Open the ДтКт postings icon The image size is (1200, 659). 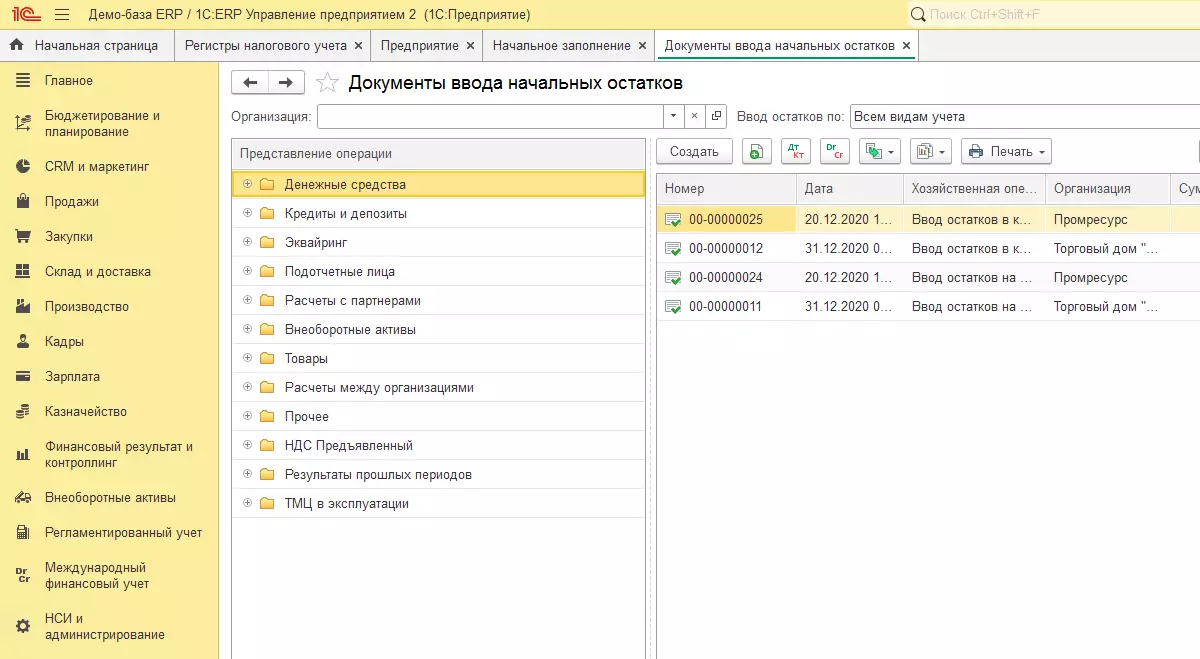tap(796, 152)
